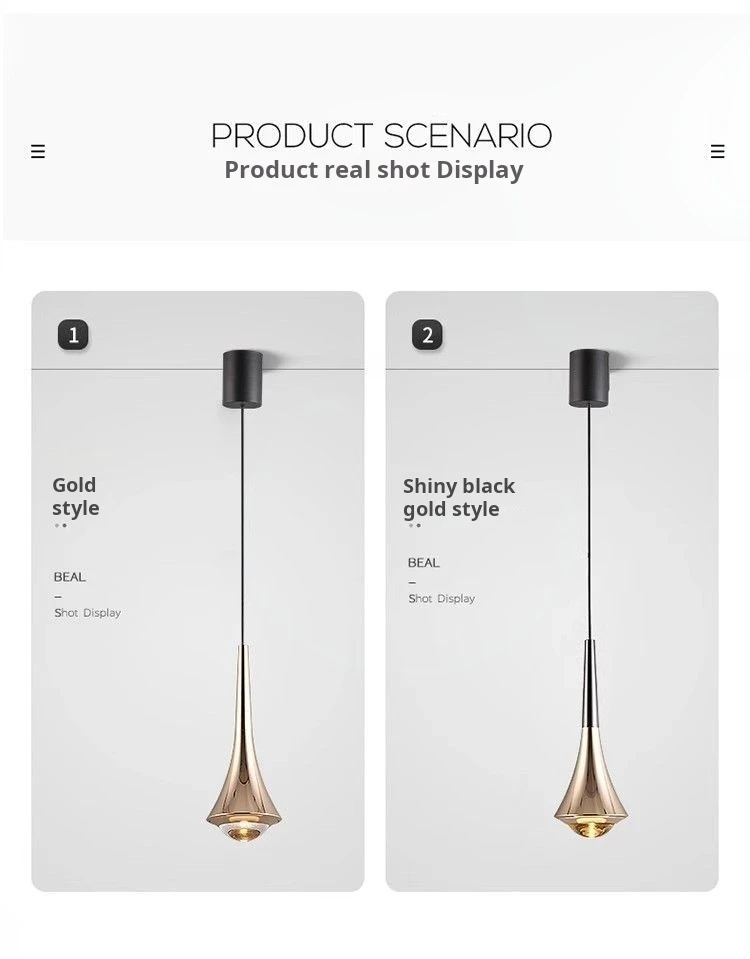The width and height of the screenshot is (750, 959).
Task: Select the Gold style label
Action: coord(75,497)
